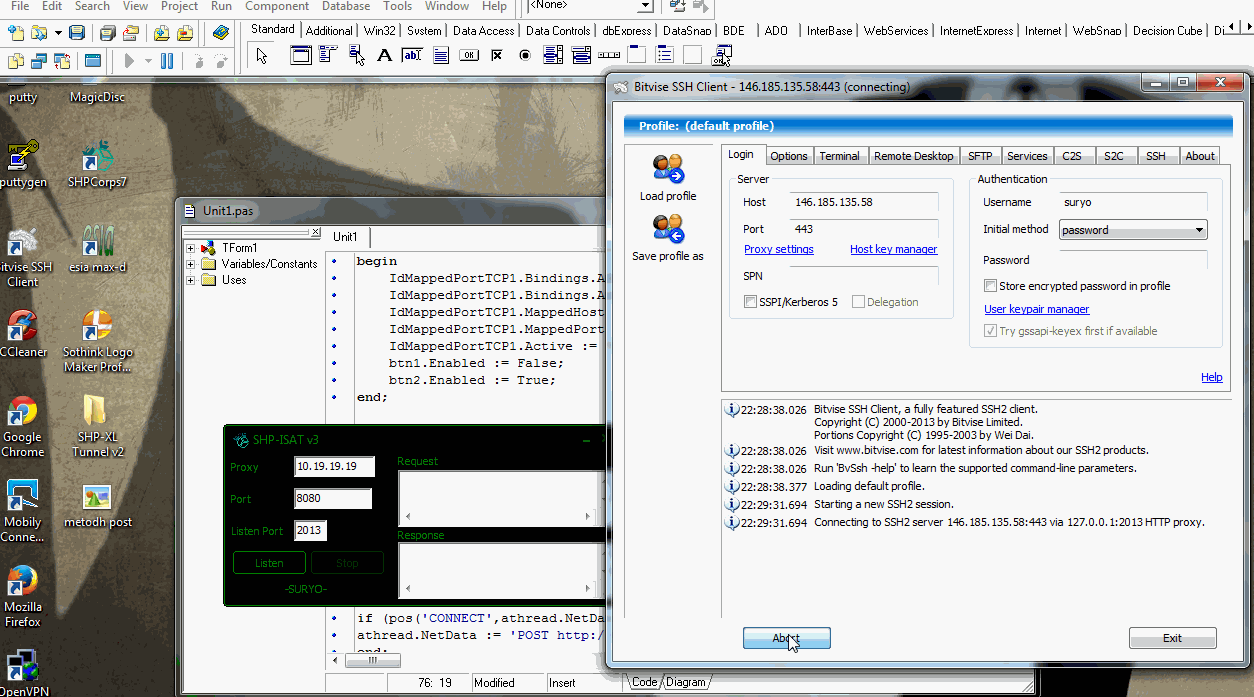Image resolution: width=1254 pixels, height=697 pixels.
Task: Select the arrow pointer in component palette
Action: click(262, 55)
